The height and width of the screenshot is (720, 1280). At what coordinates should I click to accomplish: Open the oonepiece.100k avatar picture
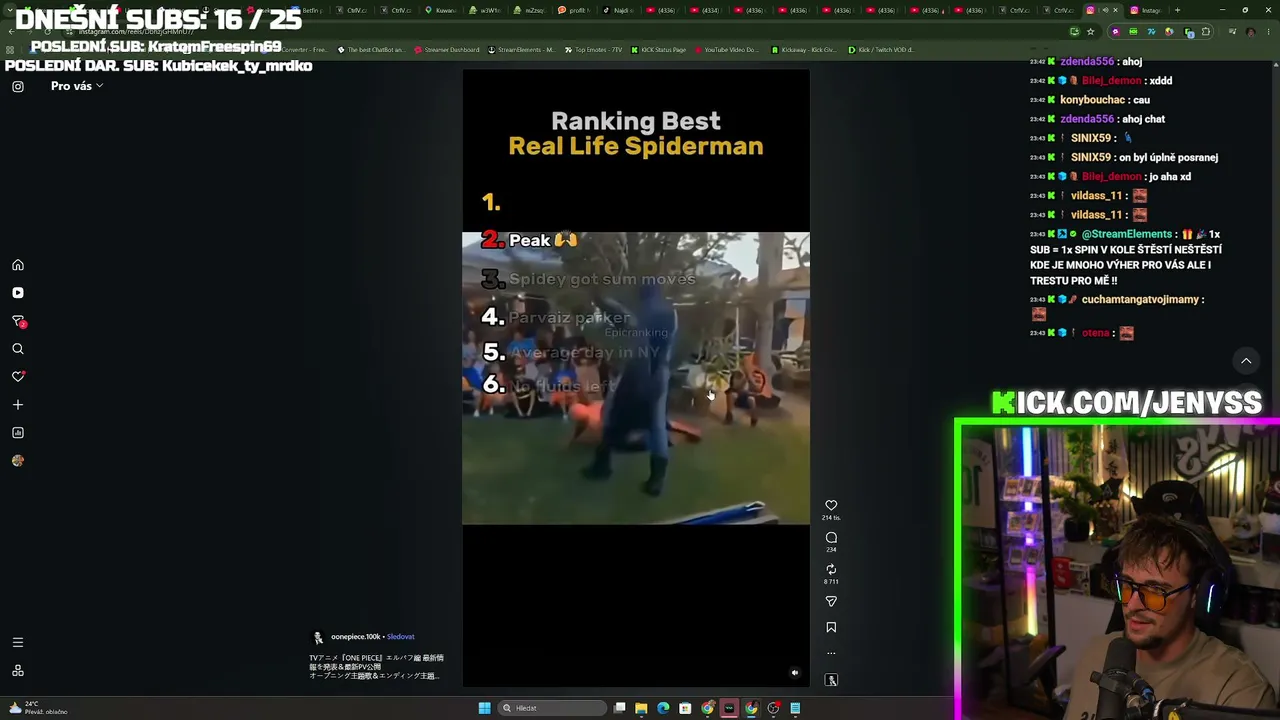tap(318, 637)
